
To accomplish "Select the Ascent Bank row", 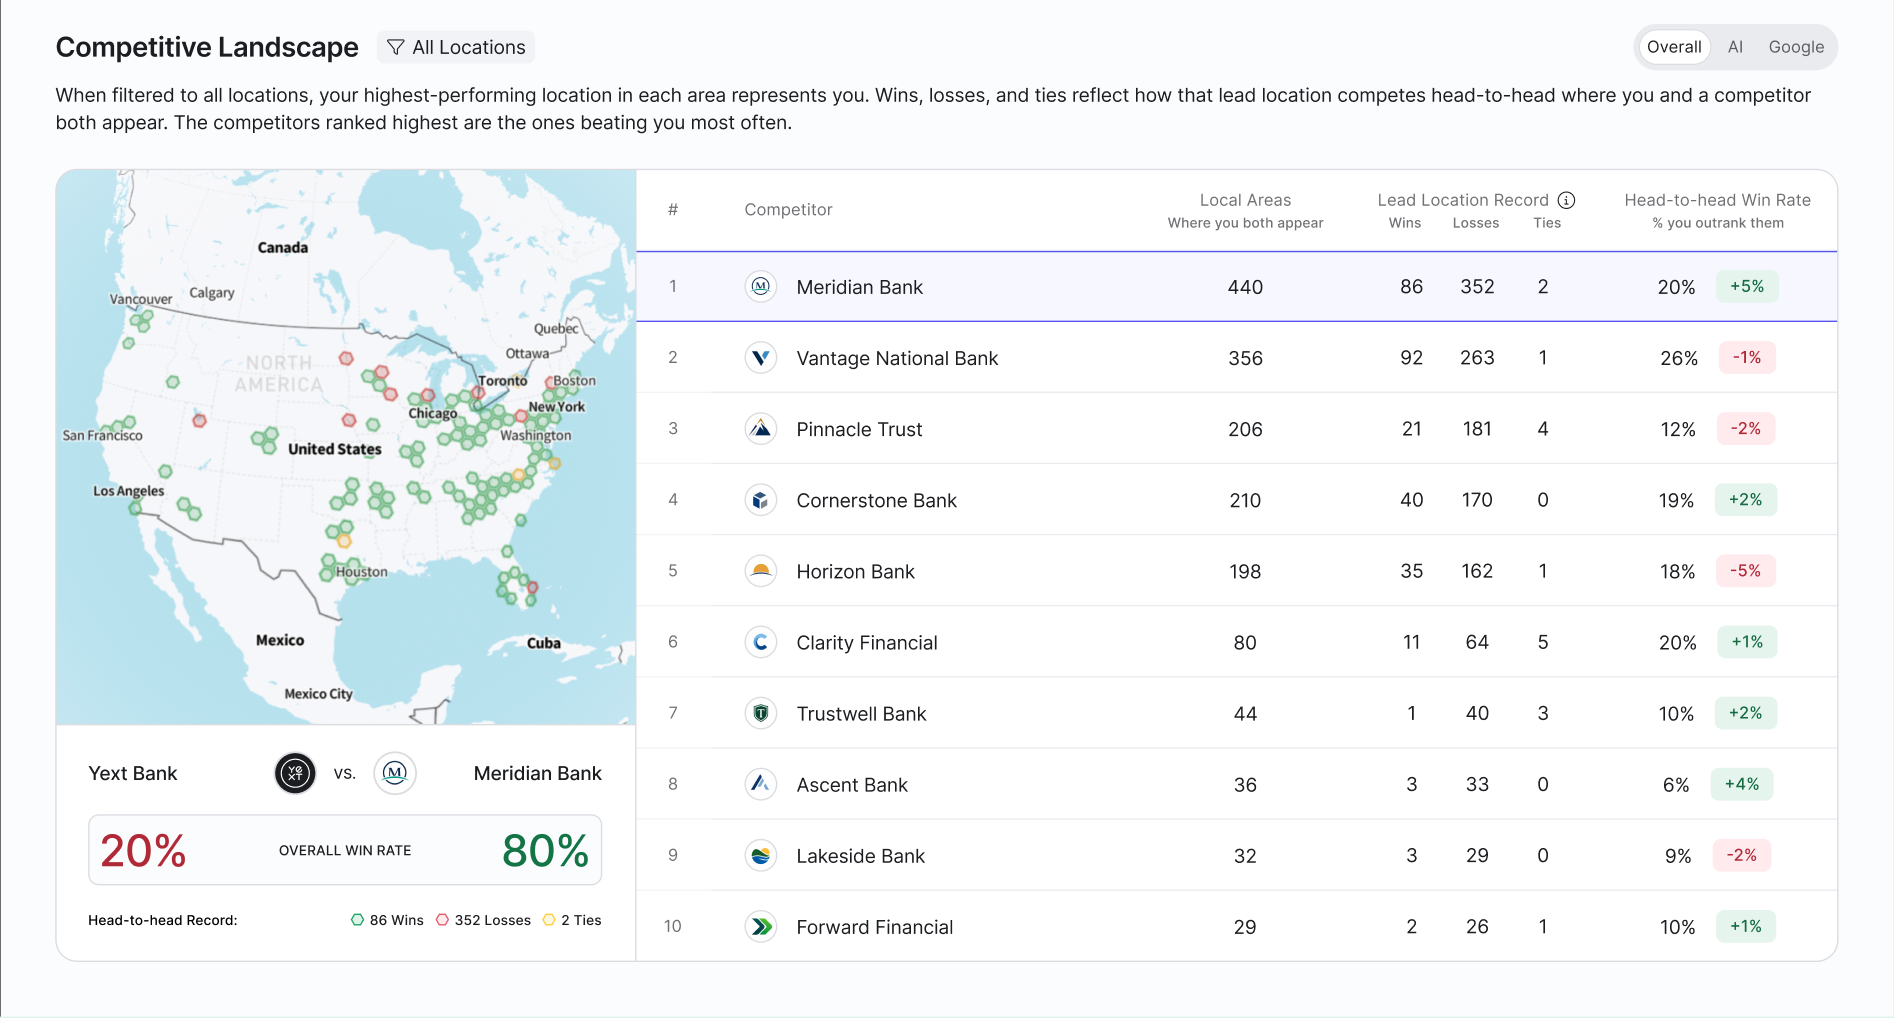I will [1237, 784].
